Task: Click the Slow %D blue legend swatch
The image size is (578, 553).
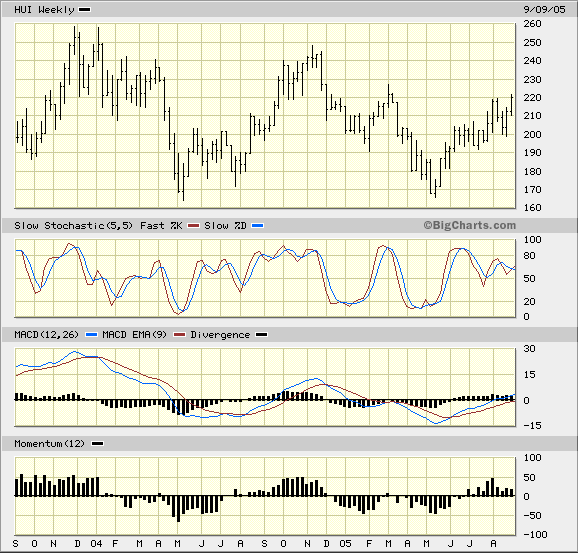Action: click(x=257, y=226)
